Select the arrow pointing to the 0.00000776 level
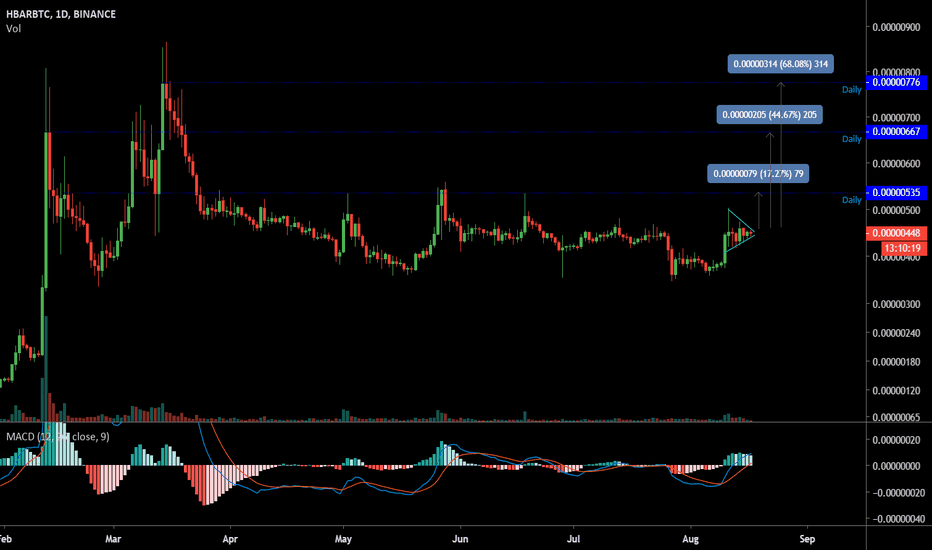The height and width of the screenshot is (550, 932). click(781, 155)
